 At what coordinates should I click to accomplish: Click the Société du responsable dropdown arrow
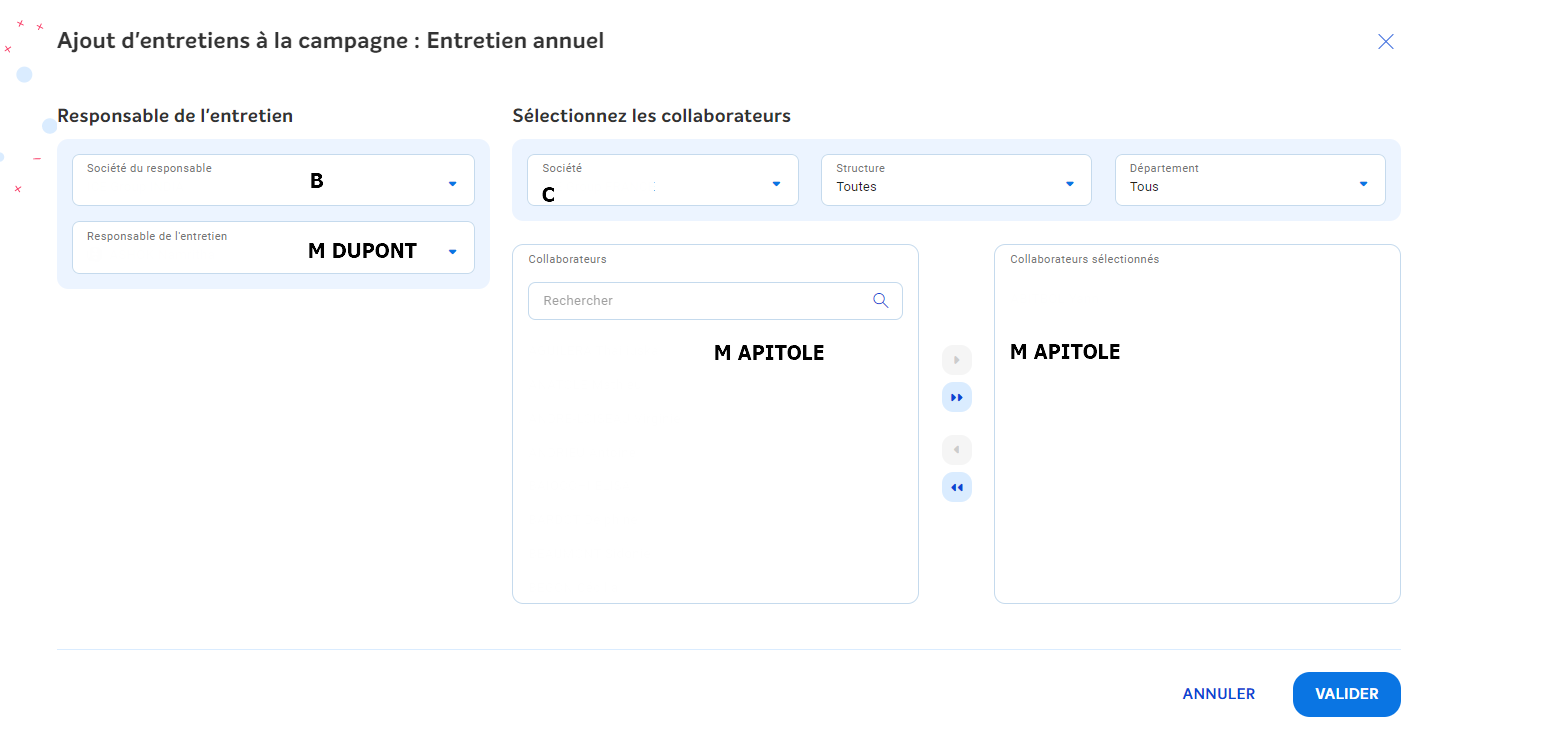452,184
